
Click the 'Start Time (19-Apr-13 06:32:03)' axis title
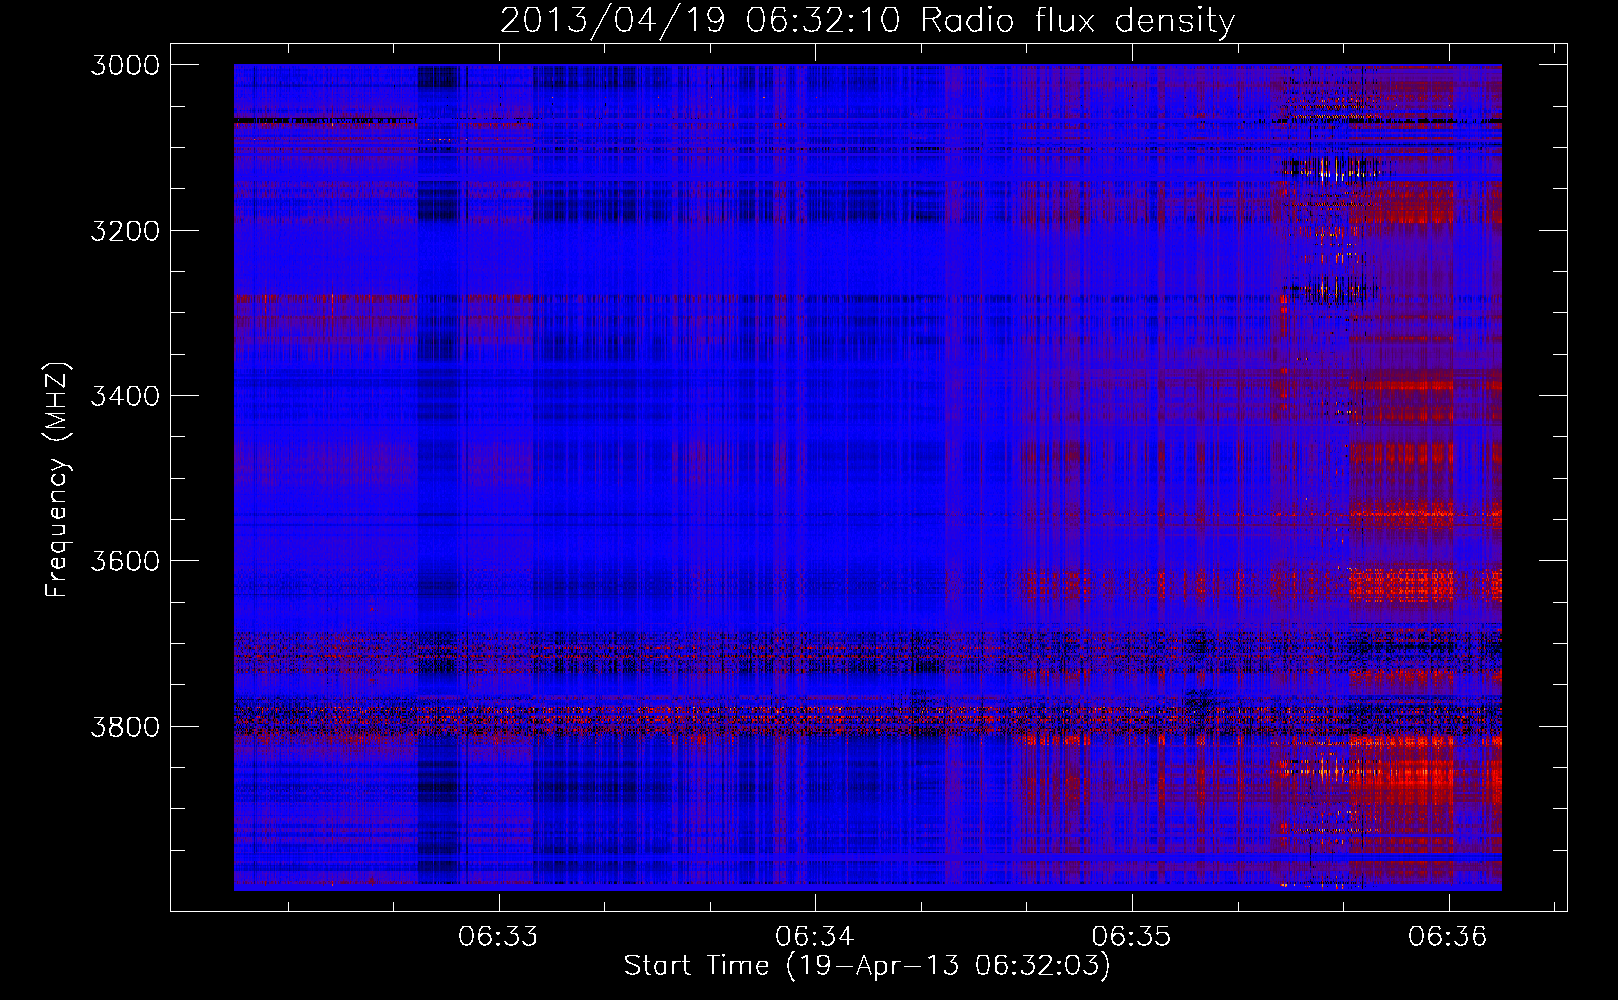(867, 966)
